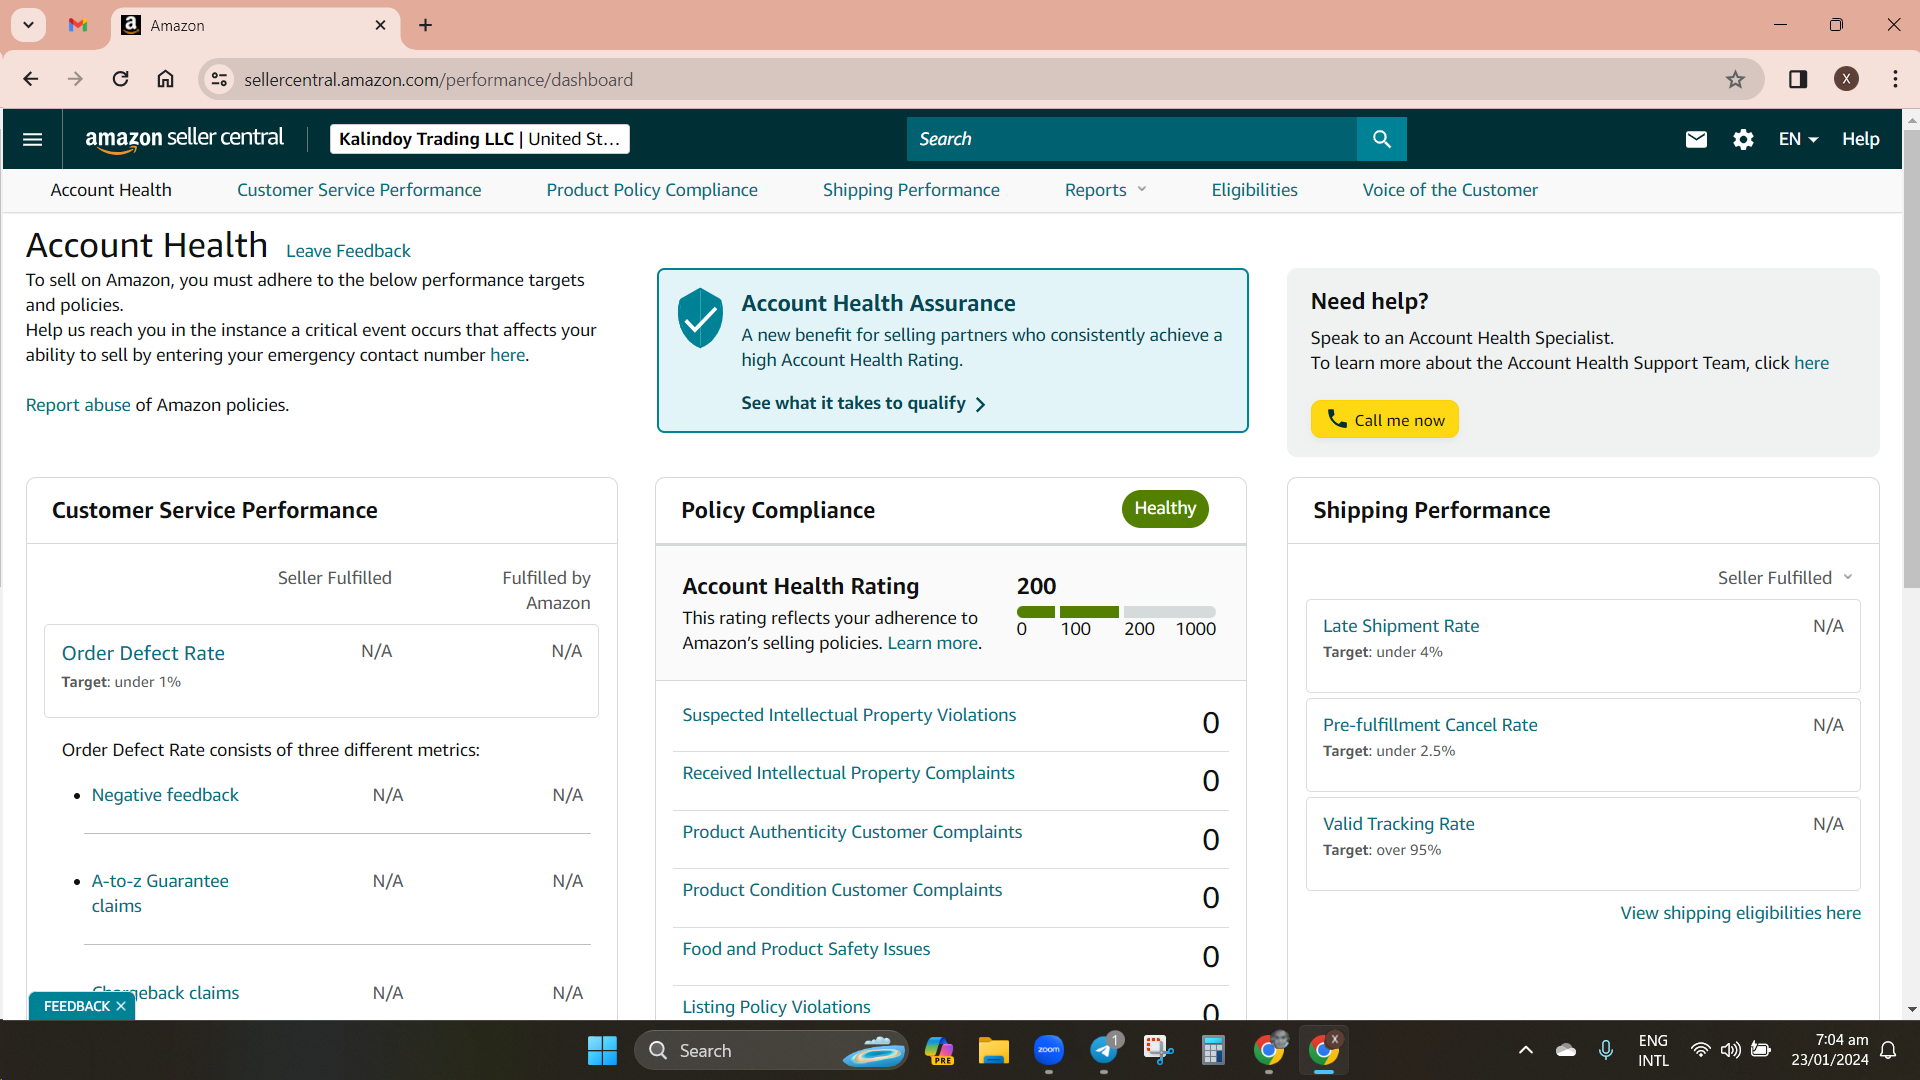Open the Chrome three-dot menu
The width and height of the screenshot is (1920, 1080).
[1895, 79]
